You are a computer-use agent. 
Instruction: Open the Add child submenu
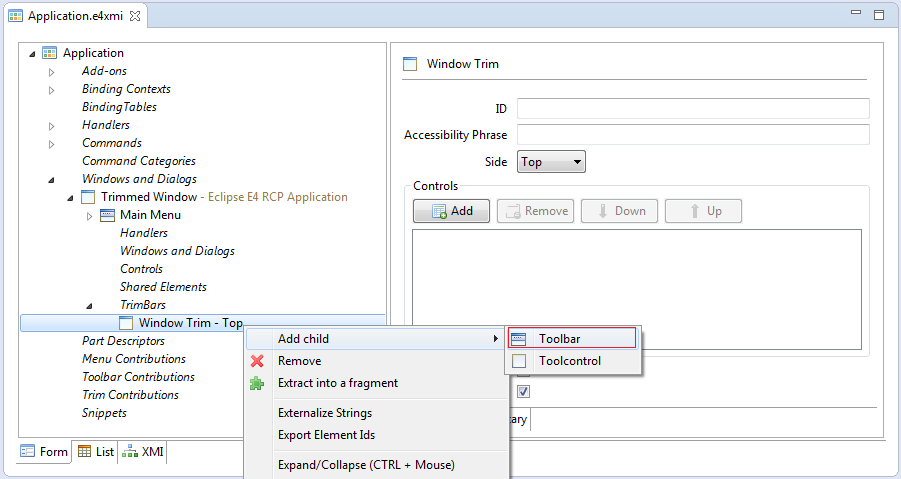pos(376,339)
